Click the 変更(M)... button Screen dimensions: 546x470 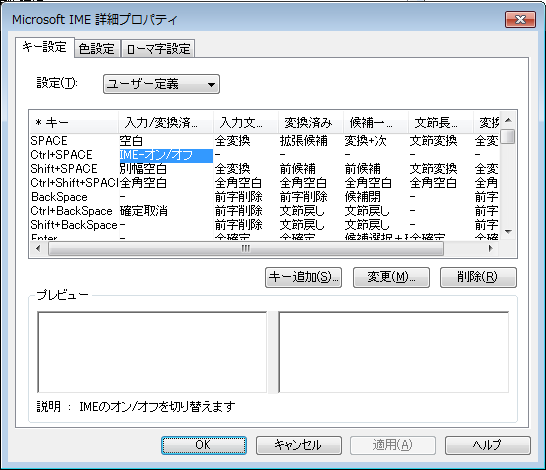click(x=391, y=277)
